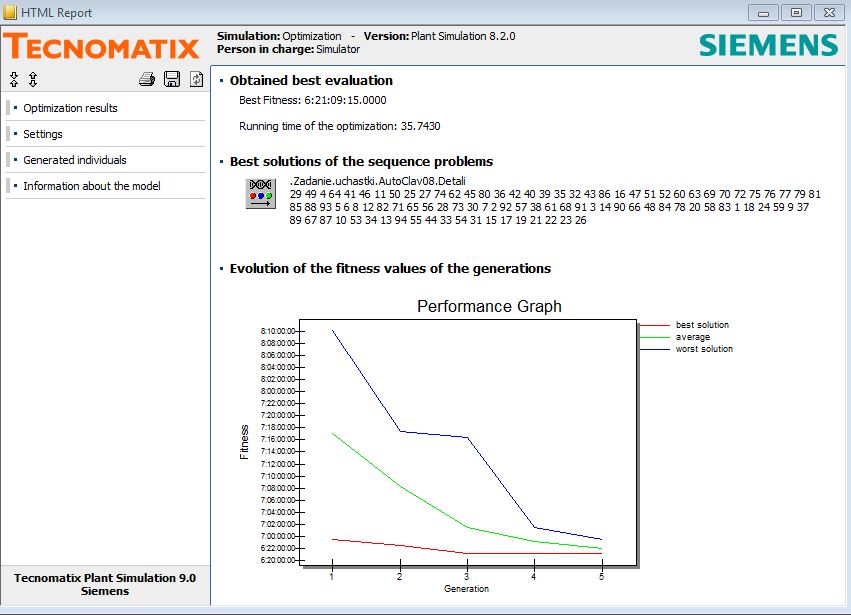Open Information about the model

(x=92, y=186)
